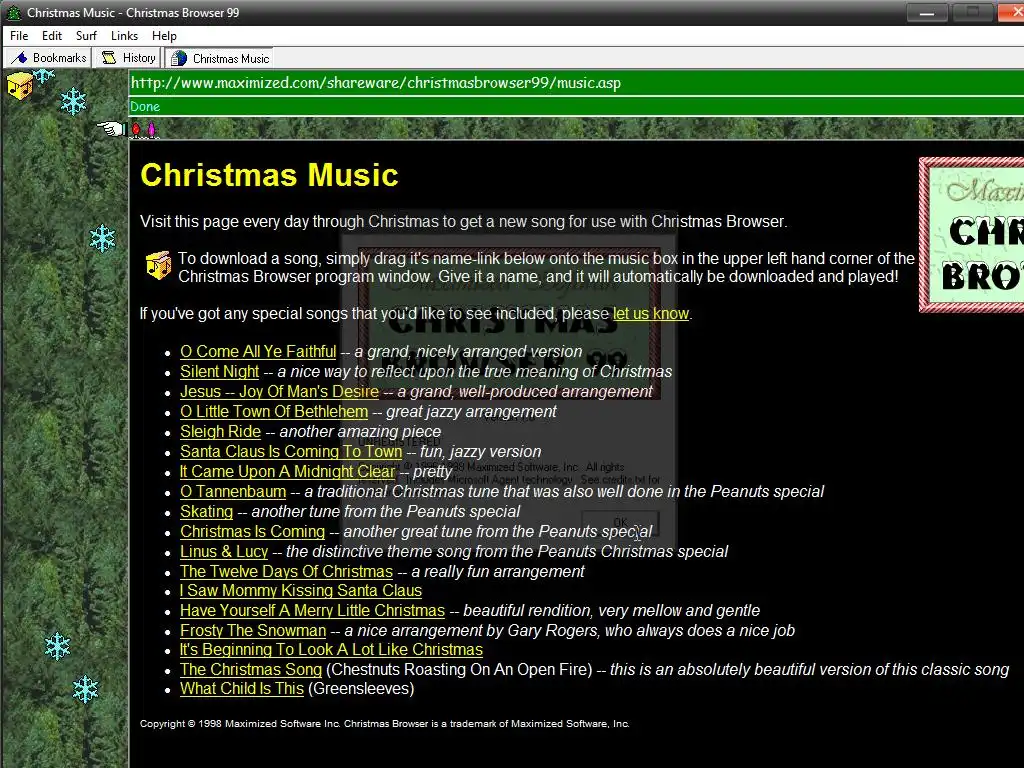Open the Help menu
This screenshot has width=1024, height=768.
click(164, 36)
